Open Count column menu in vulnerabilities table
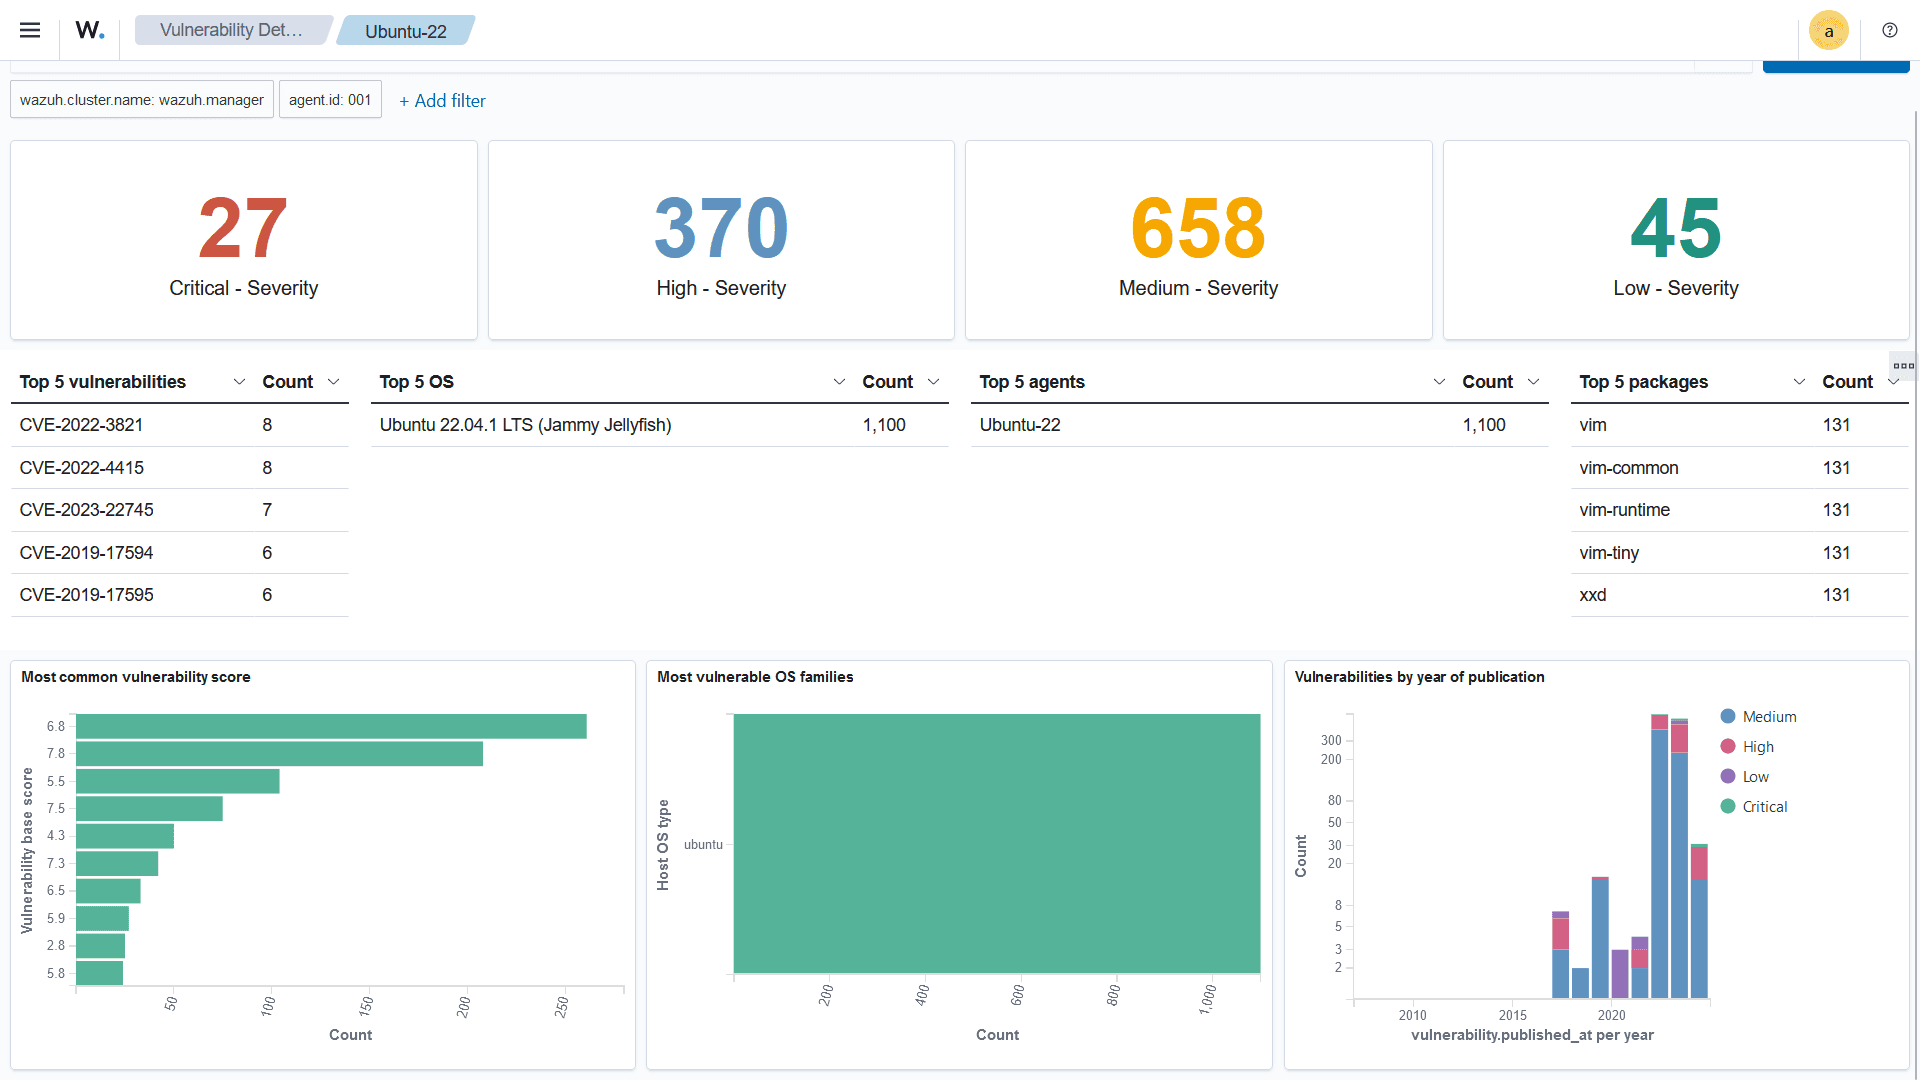This screenshot has width=1920, height=1080. pos(334,382)
